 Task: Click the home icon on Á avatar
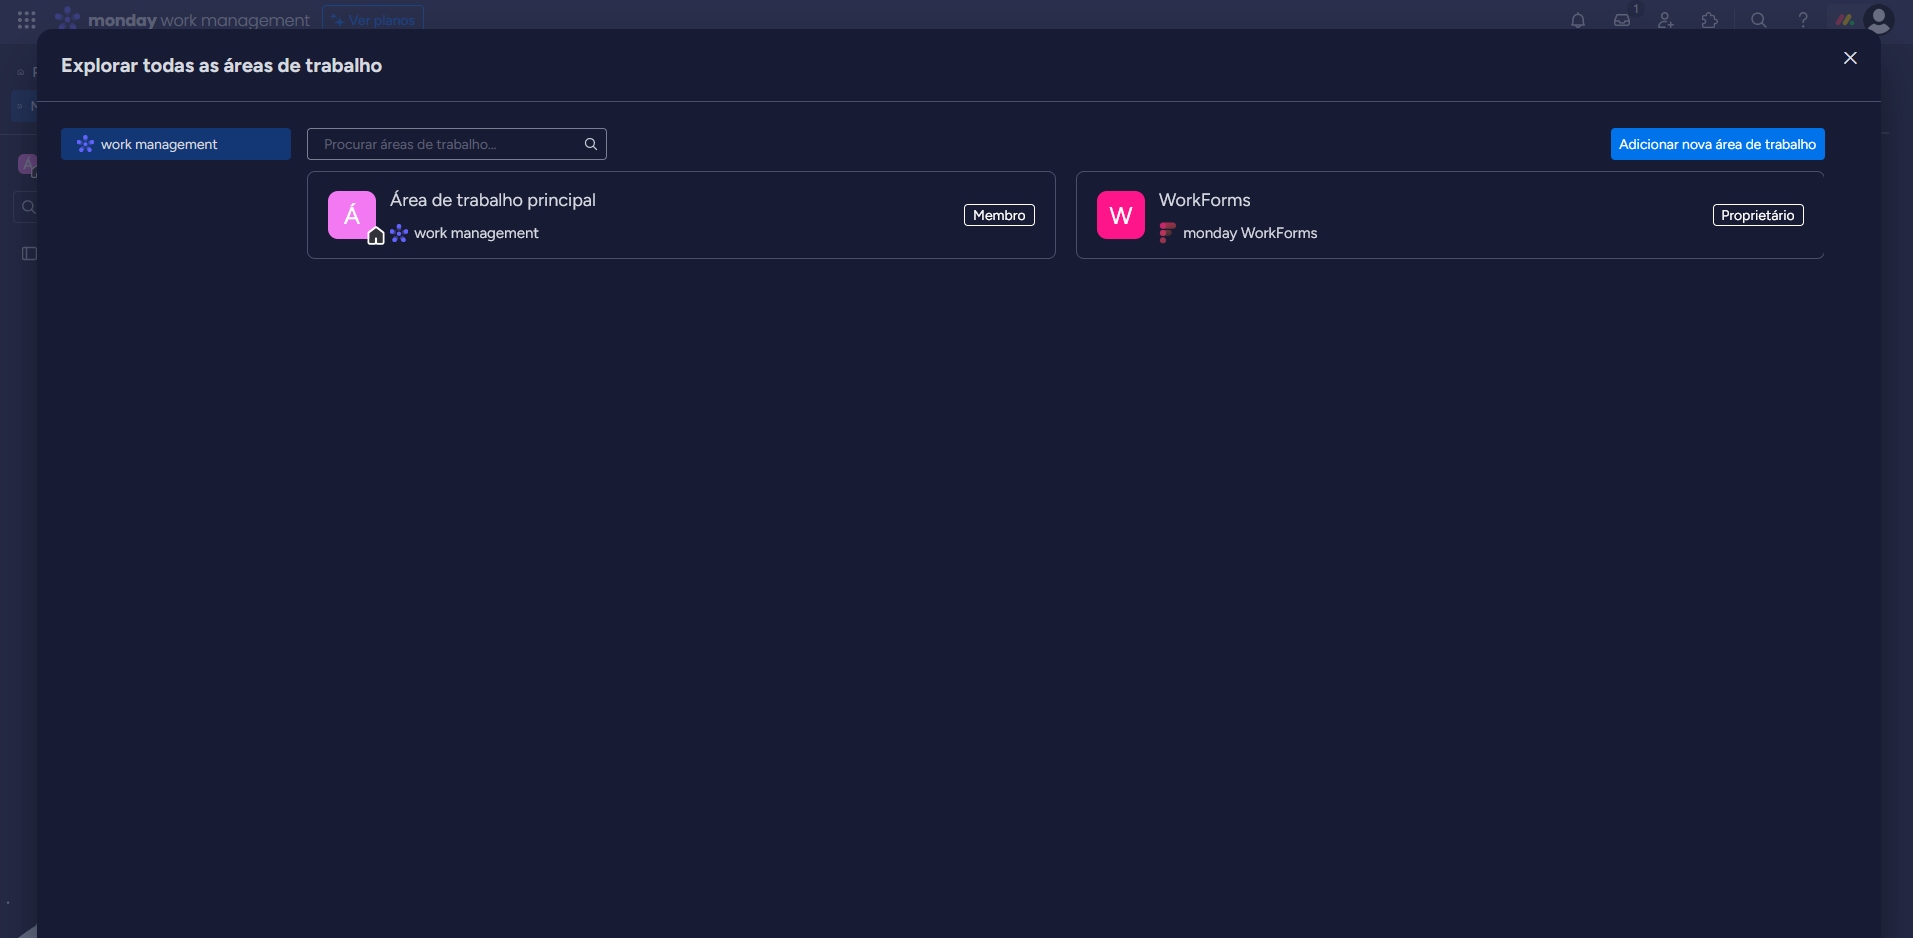[x=376, y=236]
